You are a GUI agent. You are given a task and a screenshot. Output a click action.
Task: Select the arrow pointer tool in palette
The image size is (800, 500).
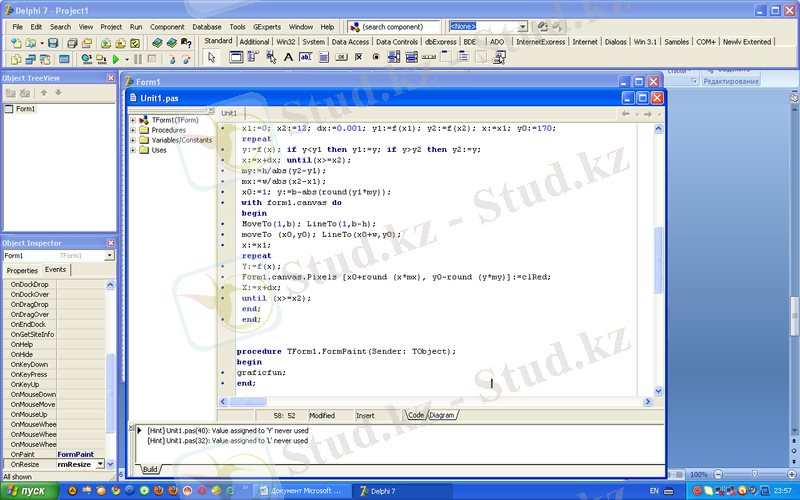tap(211, 58)
